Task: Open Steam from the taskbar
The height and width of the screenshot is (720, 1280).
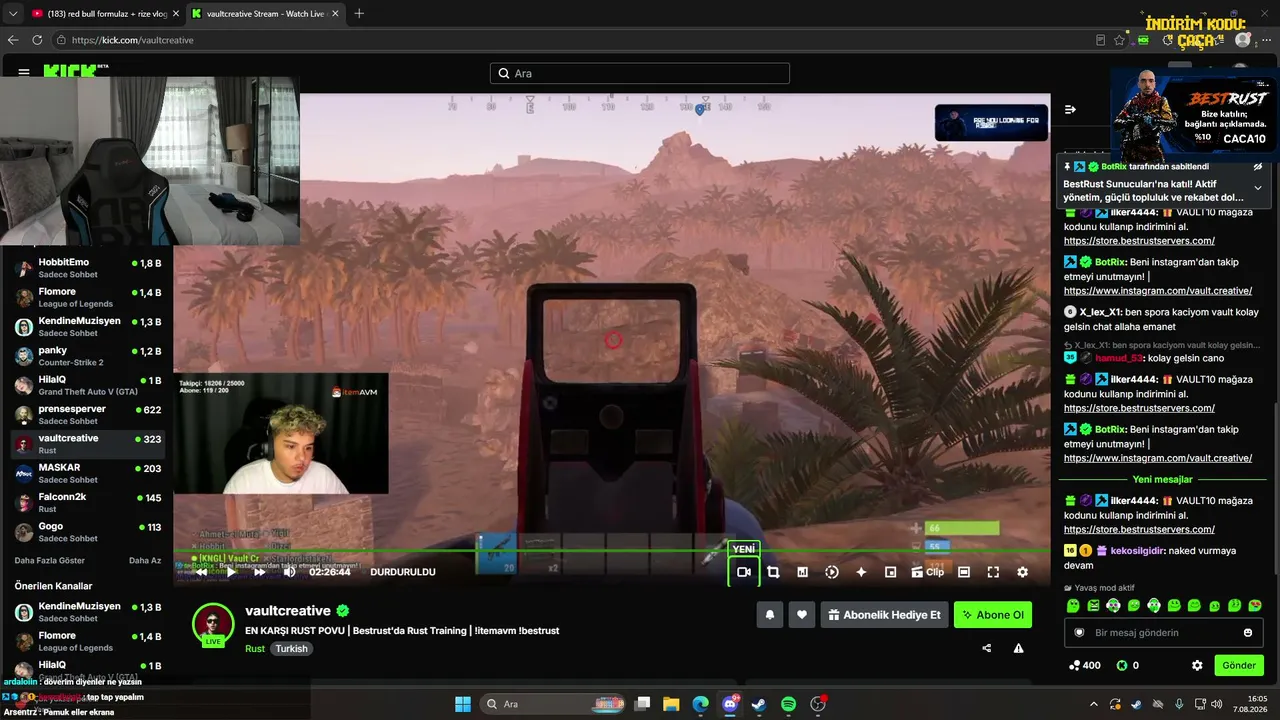Action: point(759,704)
